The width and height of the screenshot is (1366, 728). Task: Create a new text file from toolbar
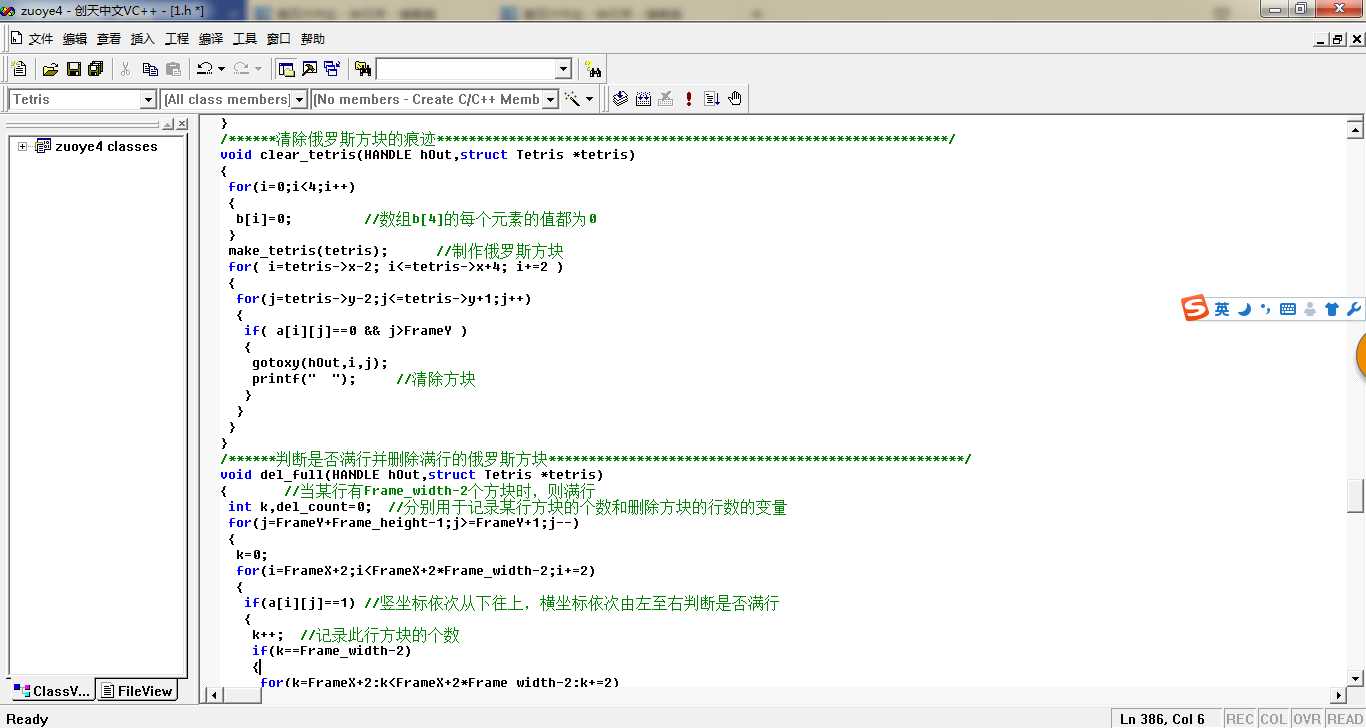click(x=19, y=69)
